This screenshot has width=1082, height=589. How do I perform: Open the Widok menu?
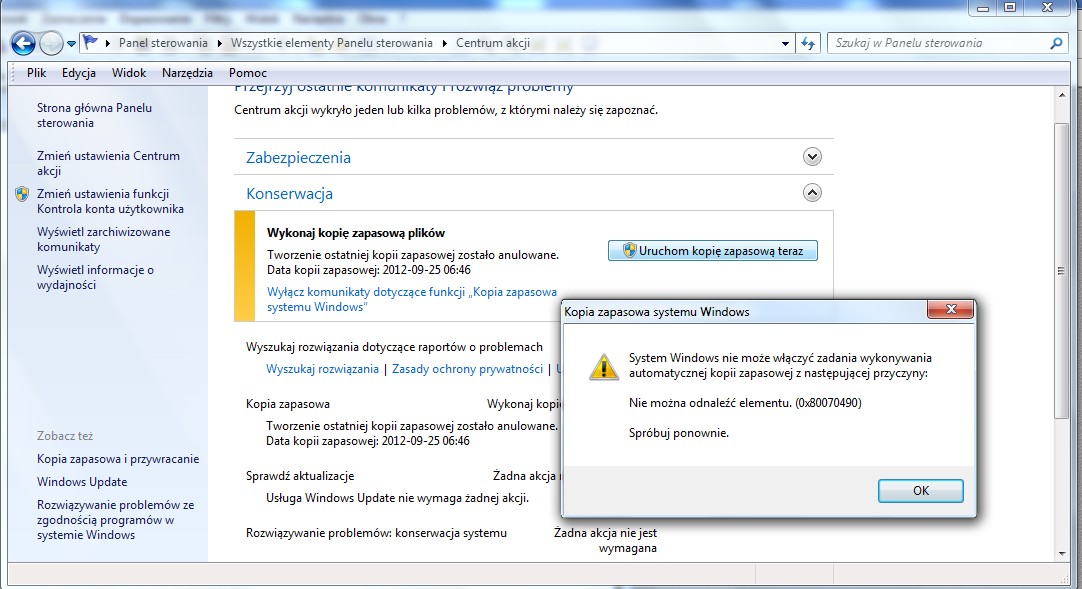point(129,72)
